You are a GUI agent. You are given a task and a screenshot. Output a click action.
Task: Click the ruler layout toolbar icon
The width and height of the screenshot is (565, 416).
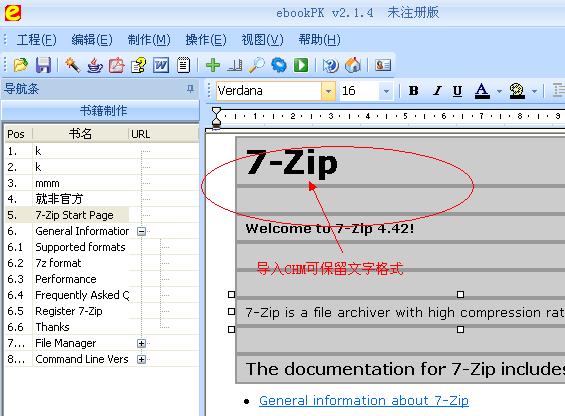235,65
